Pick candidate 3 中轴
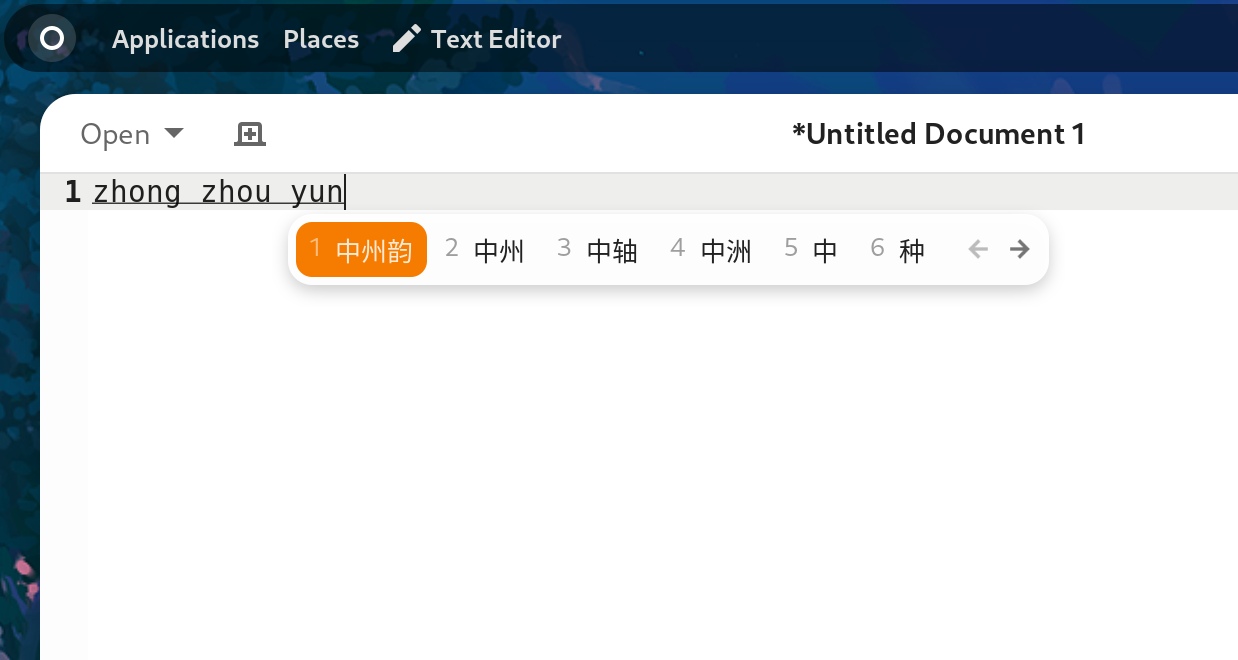Image resolution: width=1238 pixels, height=660 pixels. 598,250
